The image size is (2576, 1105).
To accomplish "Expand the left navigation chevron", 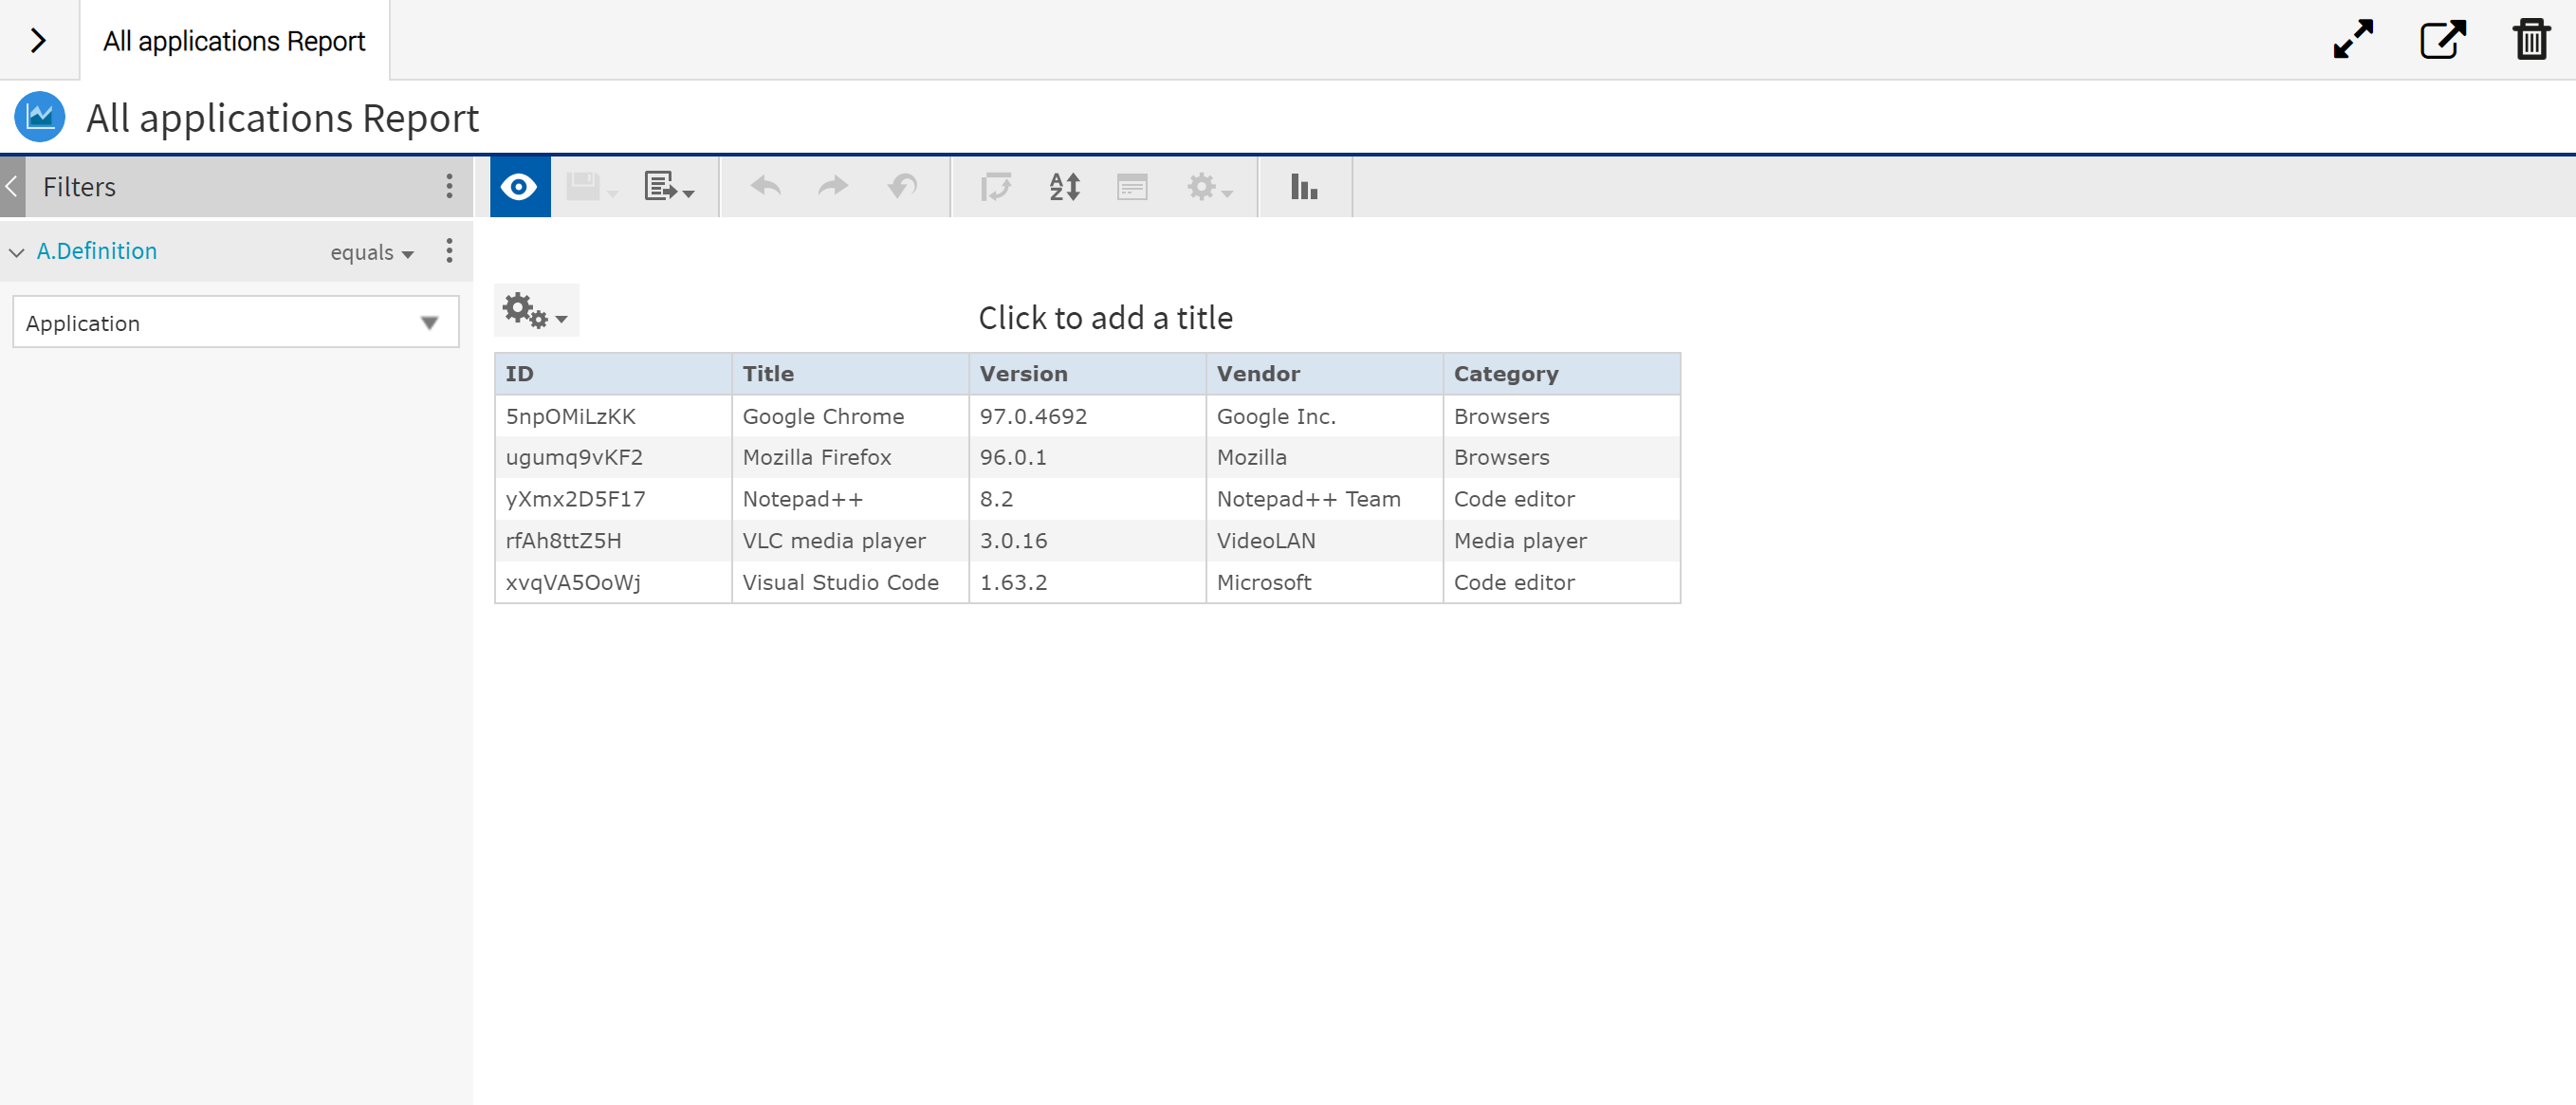I will pyautogui.click(x=38, y=41).
